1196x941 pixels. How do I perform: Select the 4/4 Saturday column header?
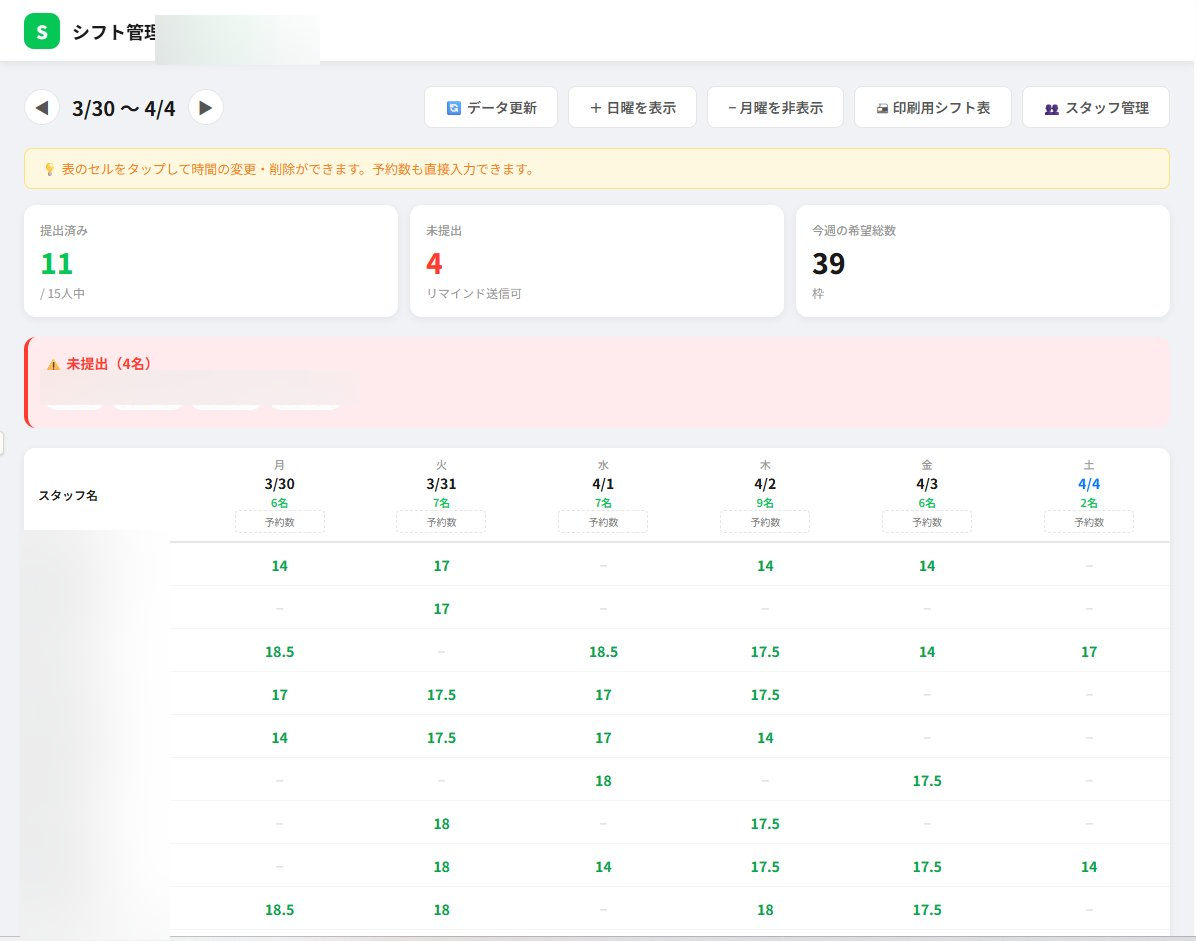click(1089, 484)
